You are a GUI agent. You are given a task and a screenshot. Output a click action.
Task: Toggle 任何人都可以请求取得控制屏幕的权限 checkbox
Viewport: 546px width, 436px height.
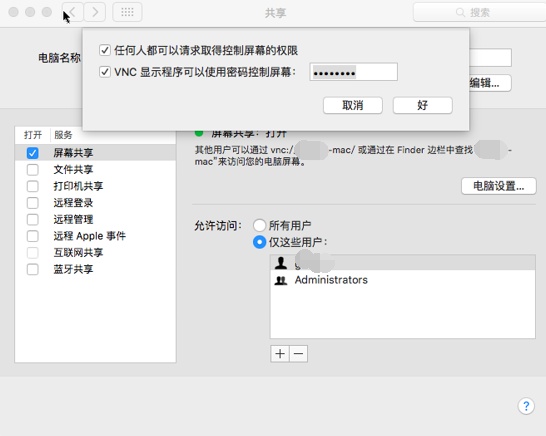[105, 50]
